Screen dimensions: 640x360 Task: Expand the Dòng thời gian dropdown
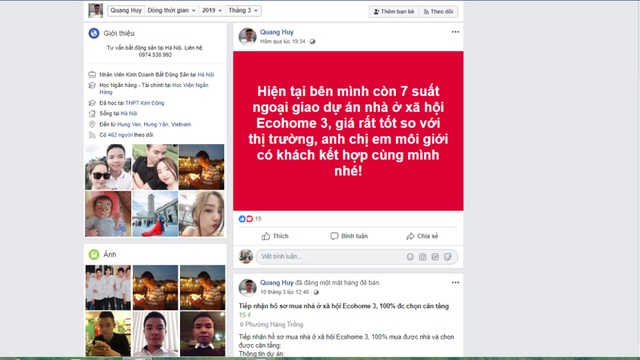[171, 11]
